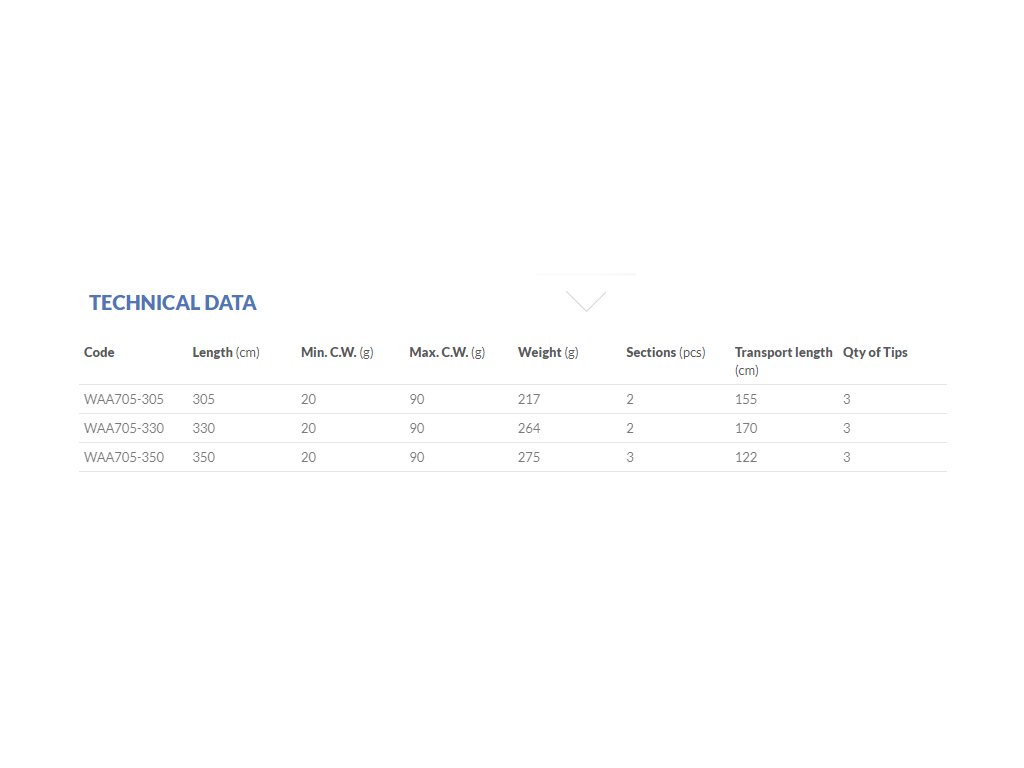This screenshot has height=768, width=1024.
Task: Click the TECHNICAL DATA heading
Action: point(173,303)
